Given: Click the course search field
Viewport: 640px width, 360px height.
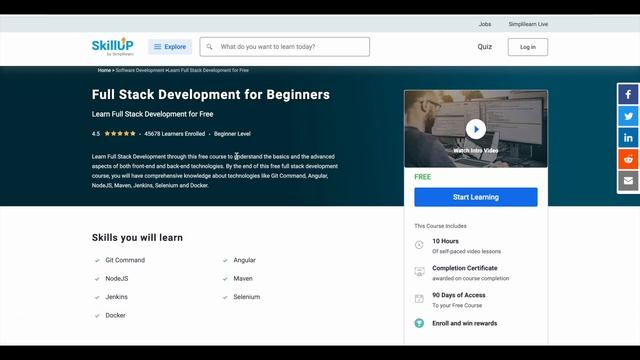Looking at the screenshot, I should point(284,47).
